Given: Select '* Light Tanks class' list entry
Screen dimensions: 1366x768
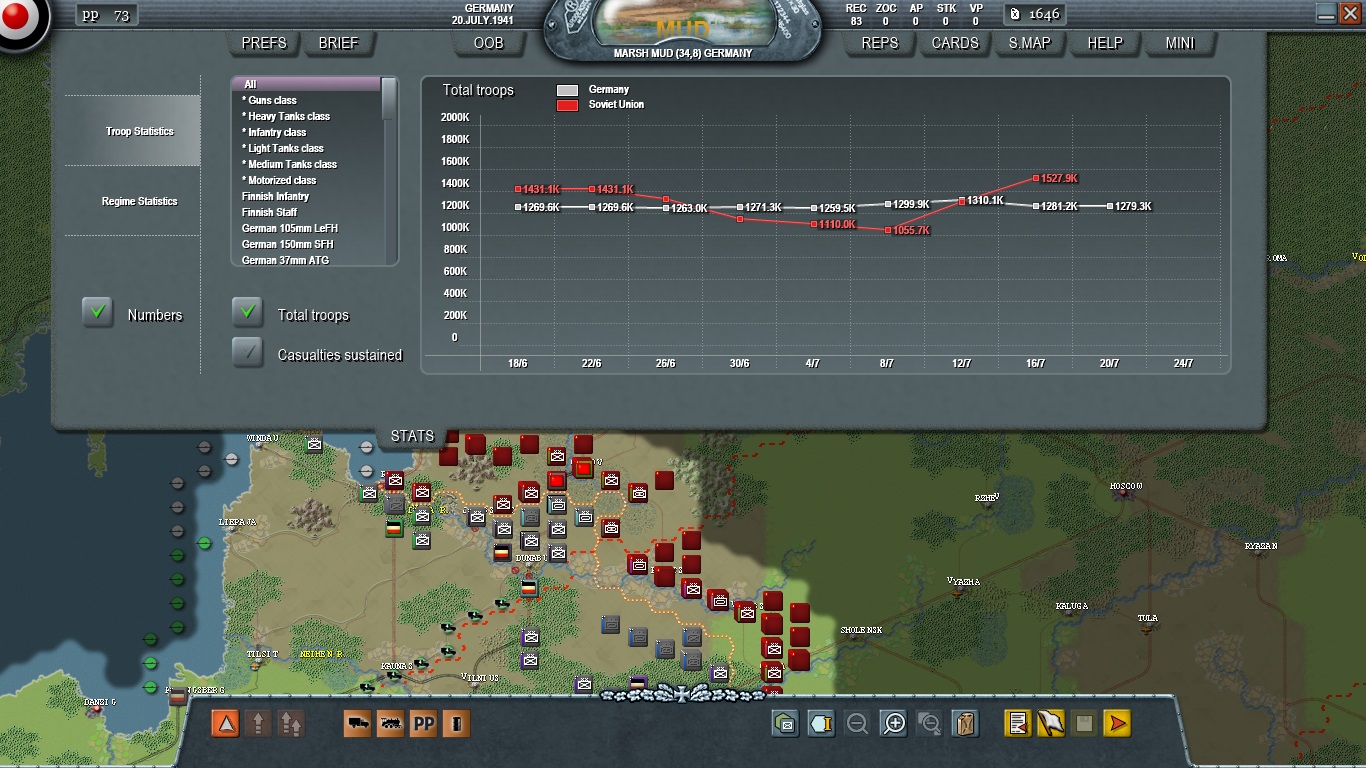Looking at the screenshot, I should [x=306, y=148].
